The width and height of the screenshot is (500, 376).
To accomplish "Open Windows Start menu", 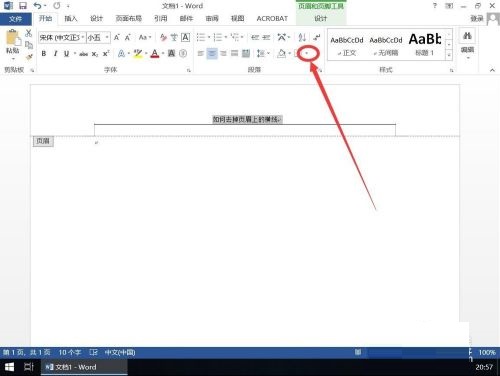I will 9,367.
